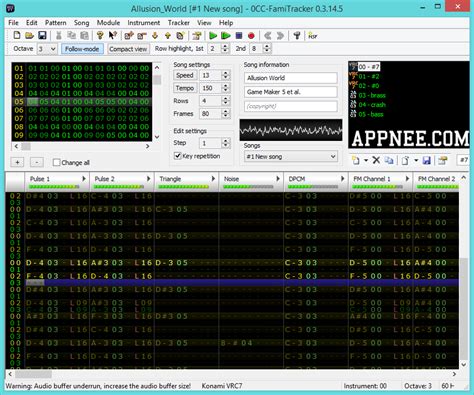Clone instrument with the duplicate icon
Image resolution: width=474 pixels, height=395 pixels.
pos(389,160)
